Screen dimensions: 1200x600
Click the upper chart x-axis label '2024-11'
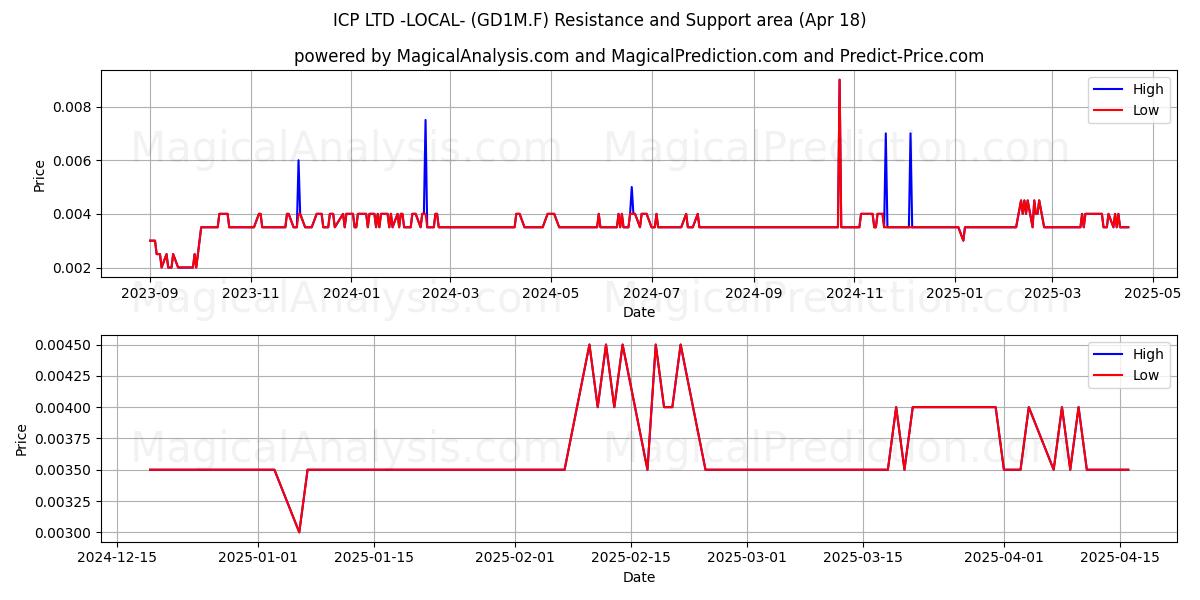(854, 292)
